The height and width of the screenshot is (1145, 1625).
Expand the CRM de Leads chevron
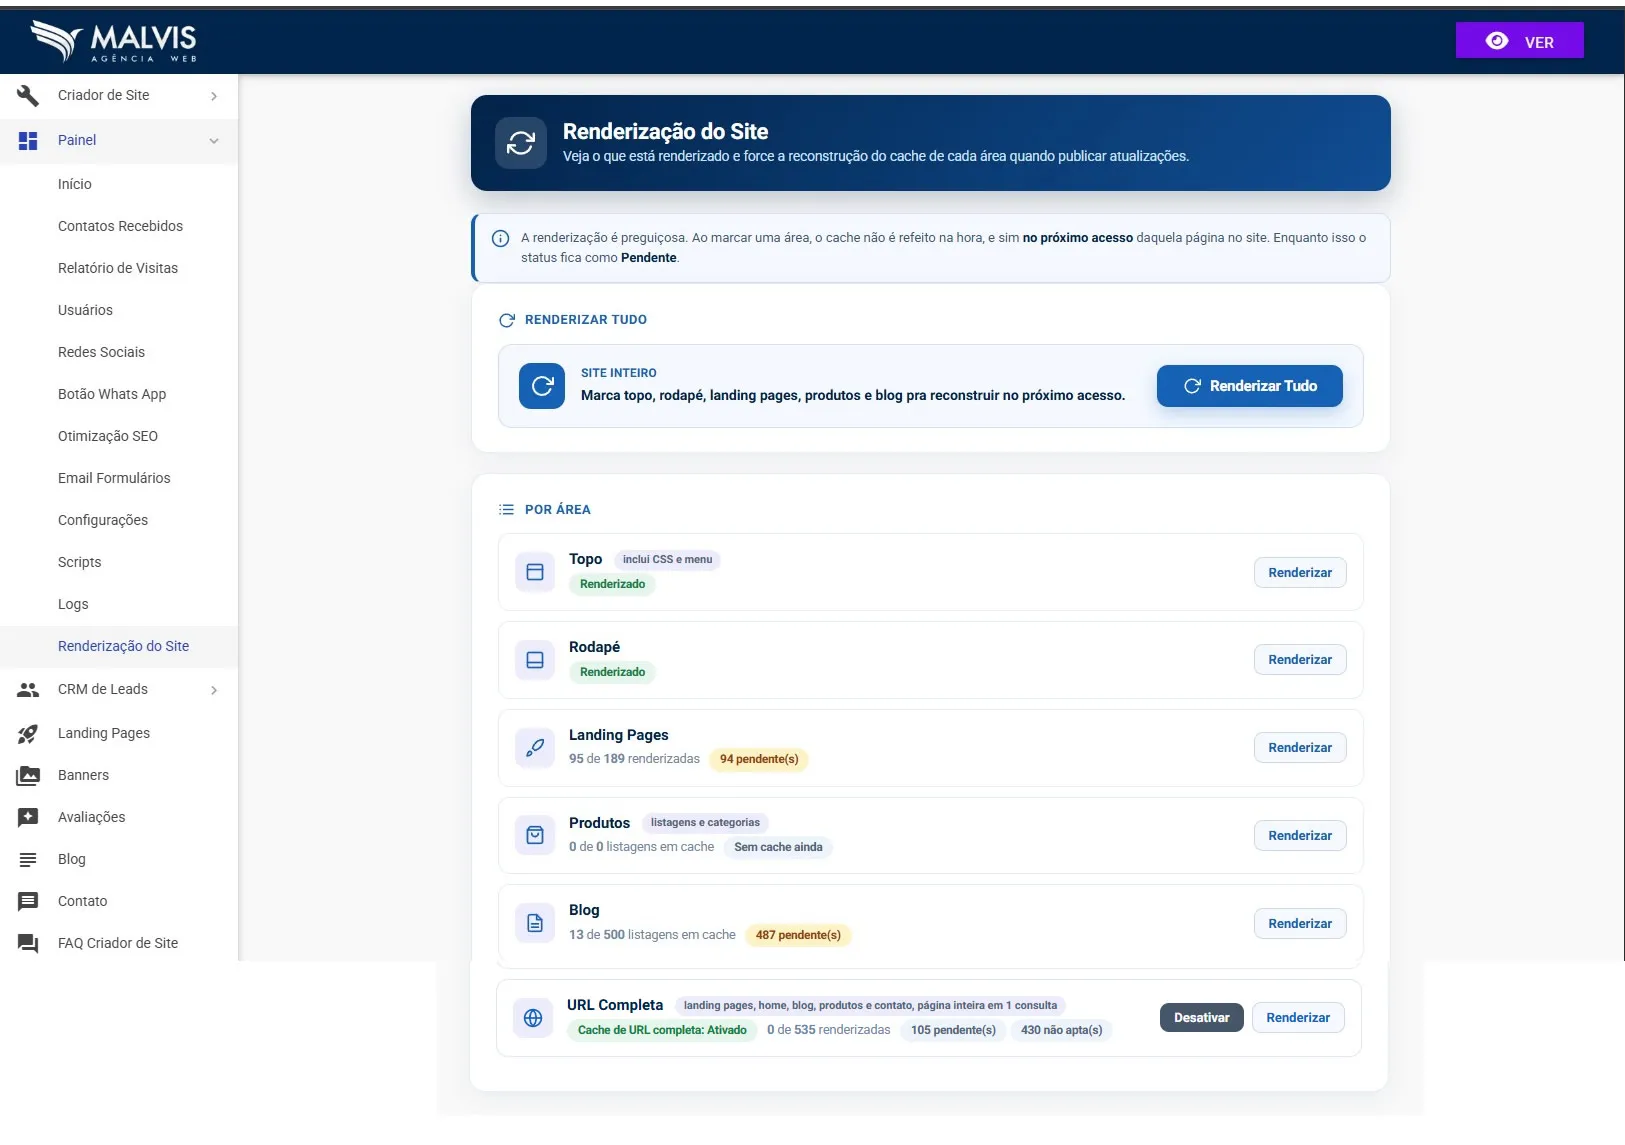click(214, 690)
